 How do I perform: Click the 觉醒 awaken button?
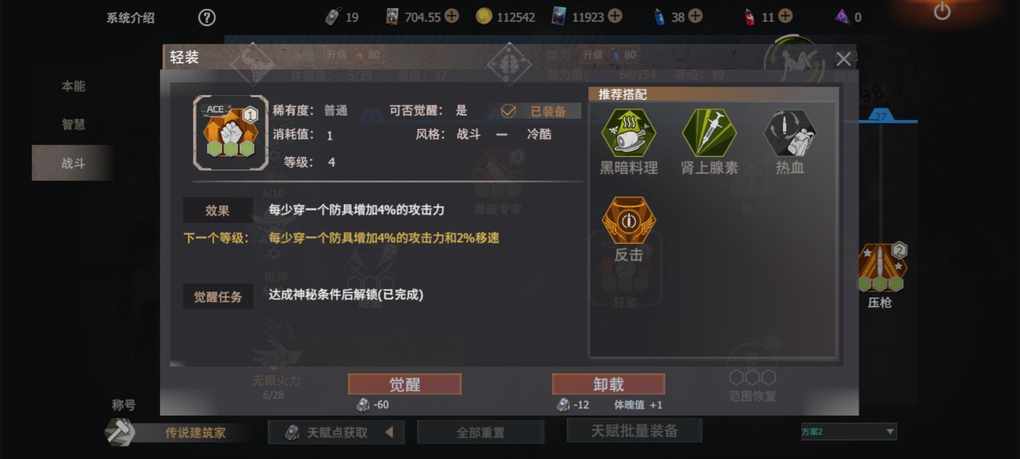405,384
